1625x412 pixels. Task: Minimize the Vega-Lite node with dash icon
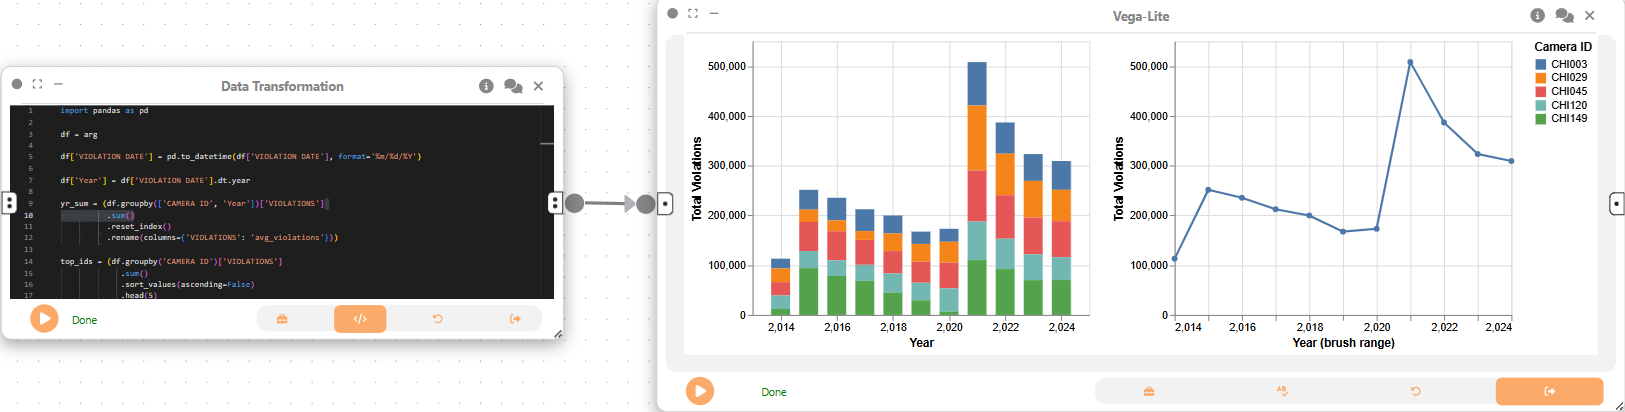pos(714,13)
